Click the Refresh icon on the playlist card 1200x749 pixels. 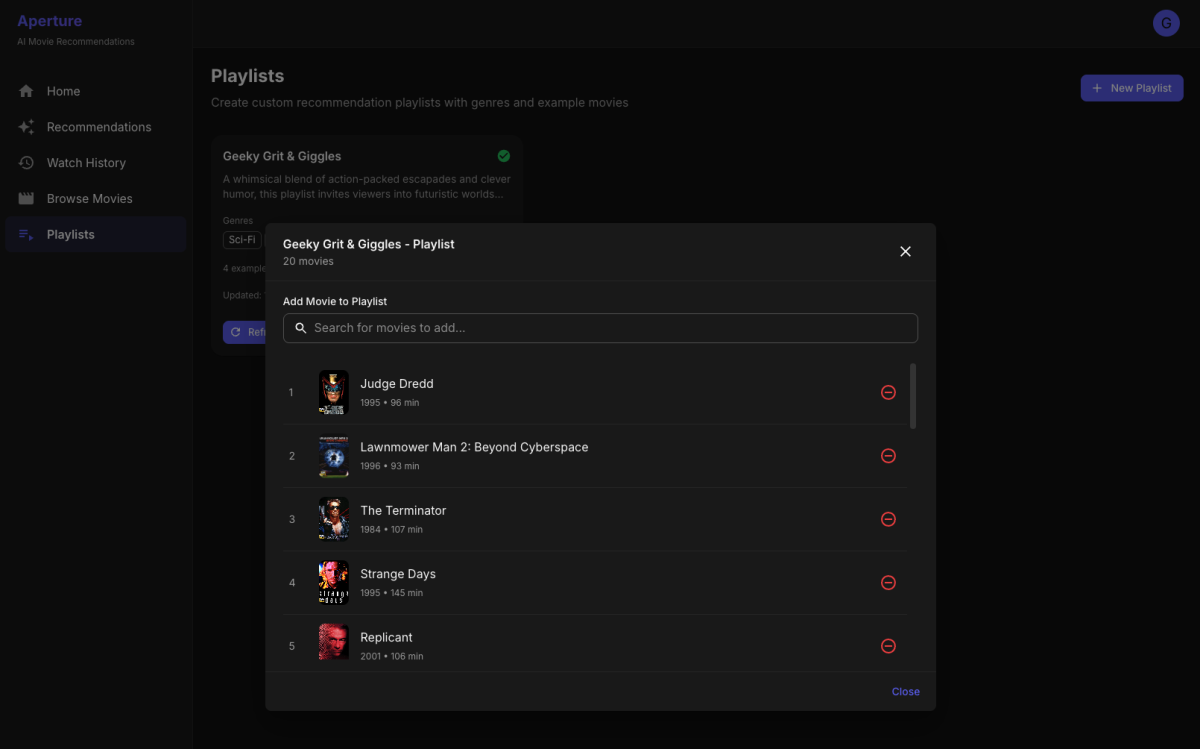pos(236,331)
